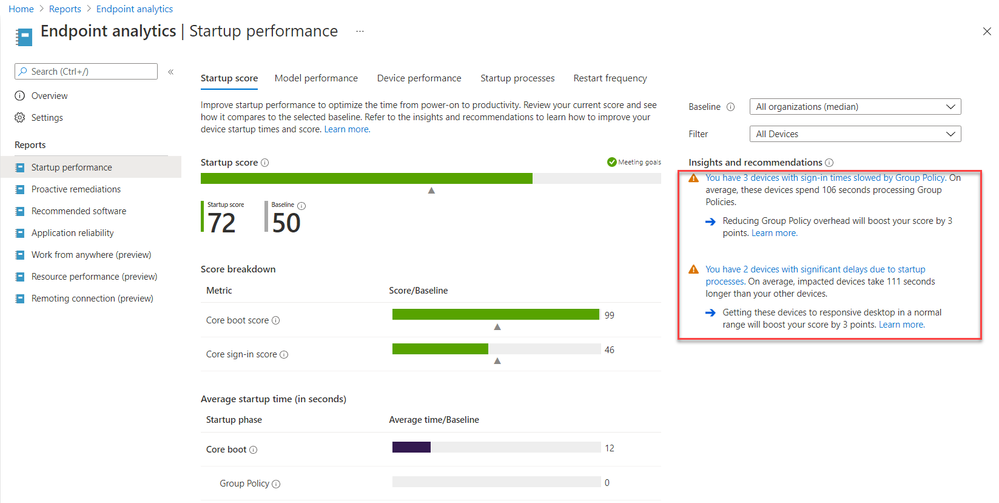
Task: Click the green Startup score progress bar
Action: click(366, 179)
